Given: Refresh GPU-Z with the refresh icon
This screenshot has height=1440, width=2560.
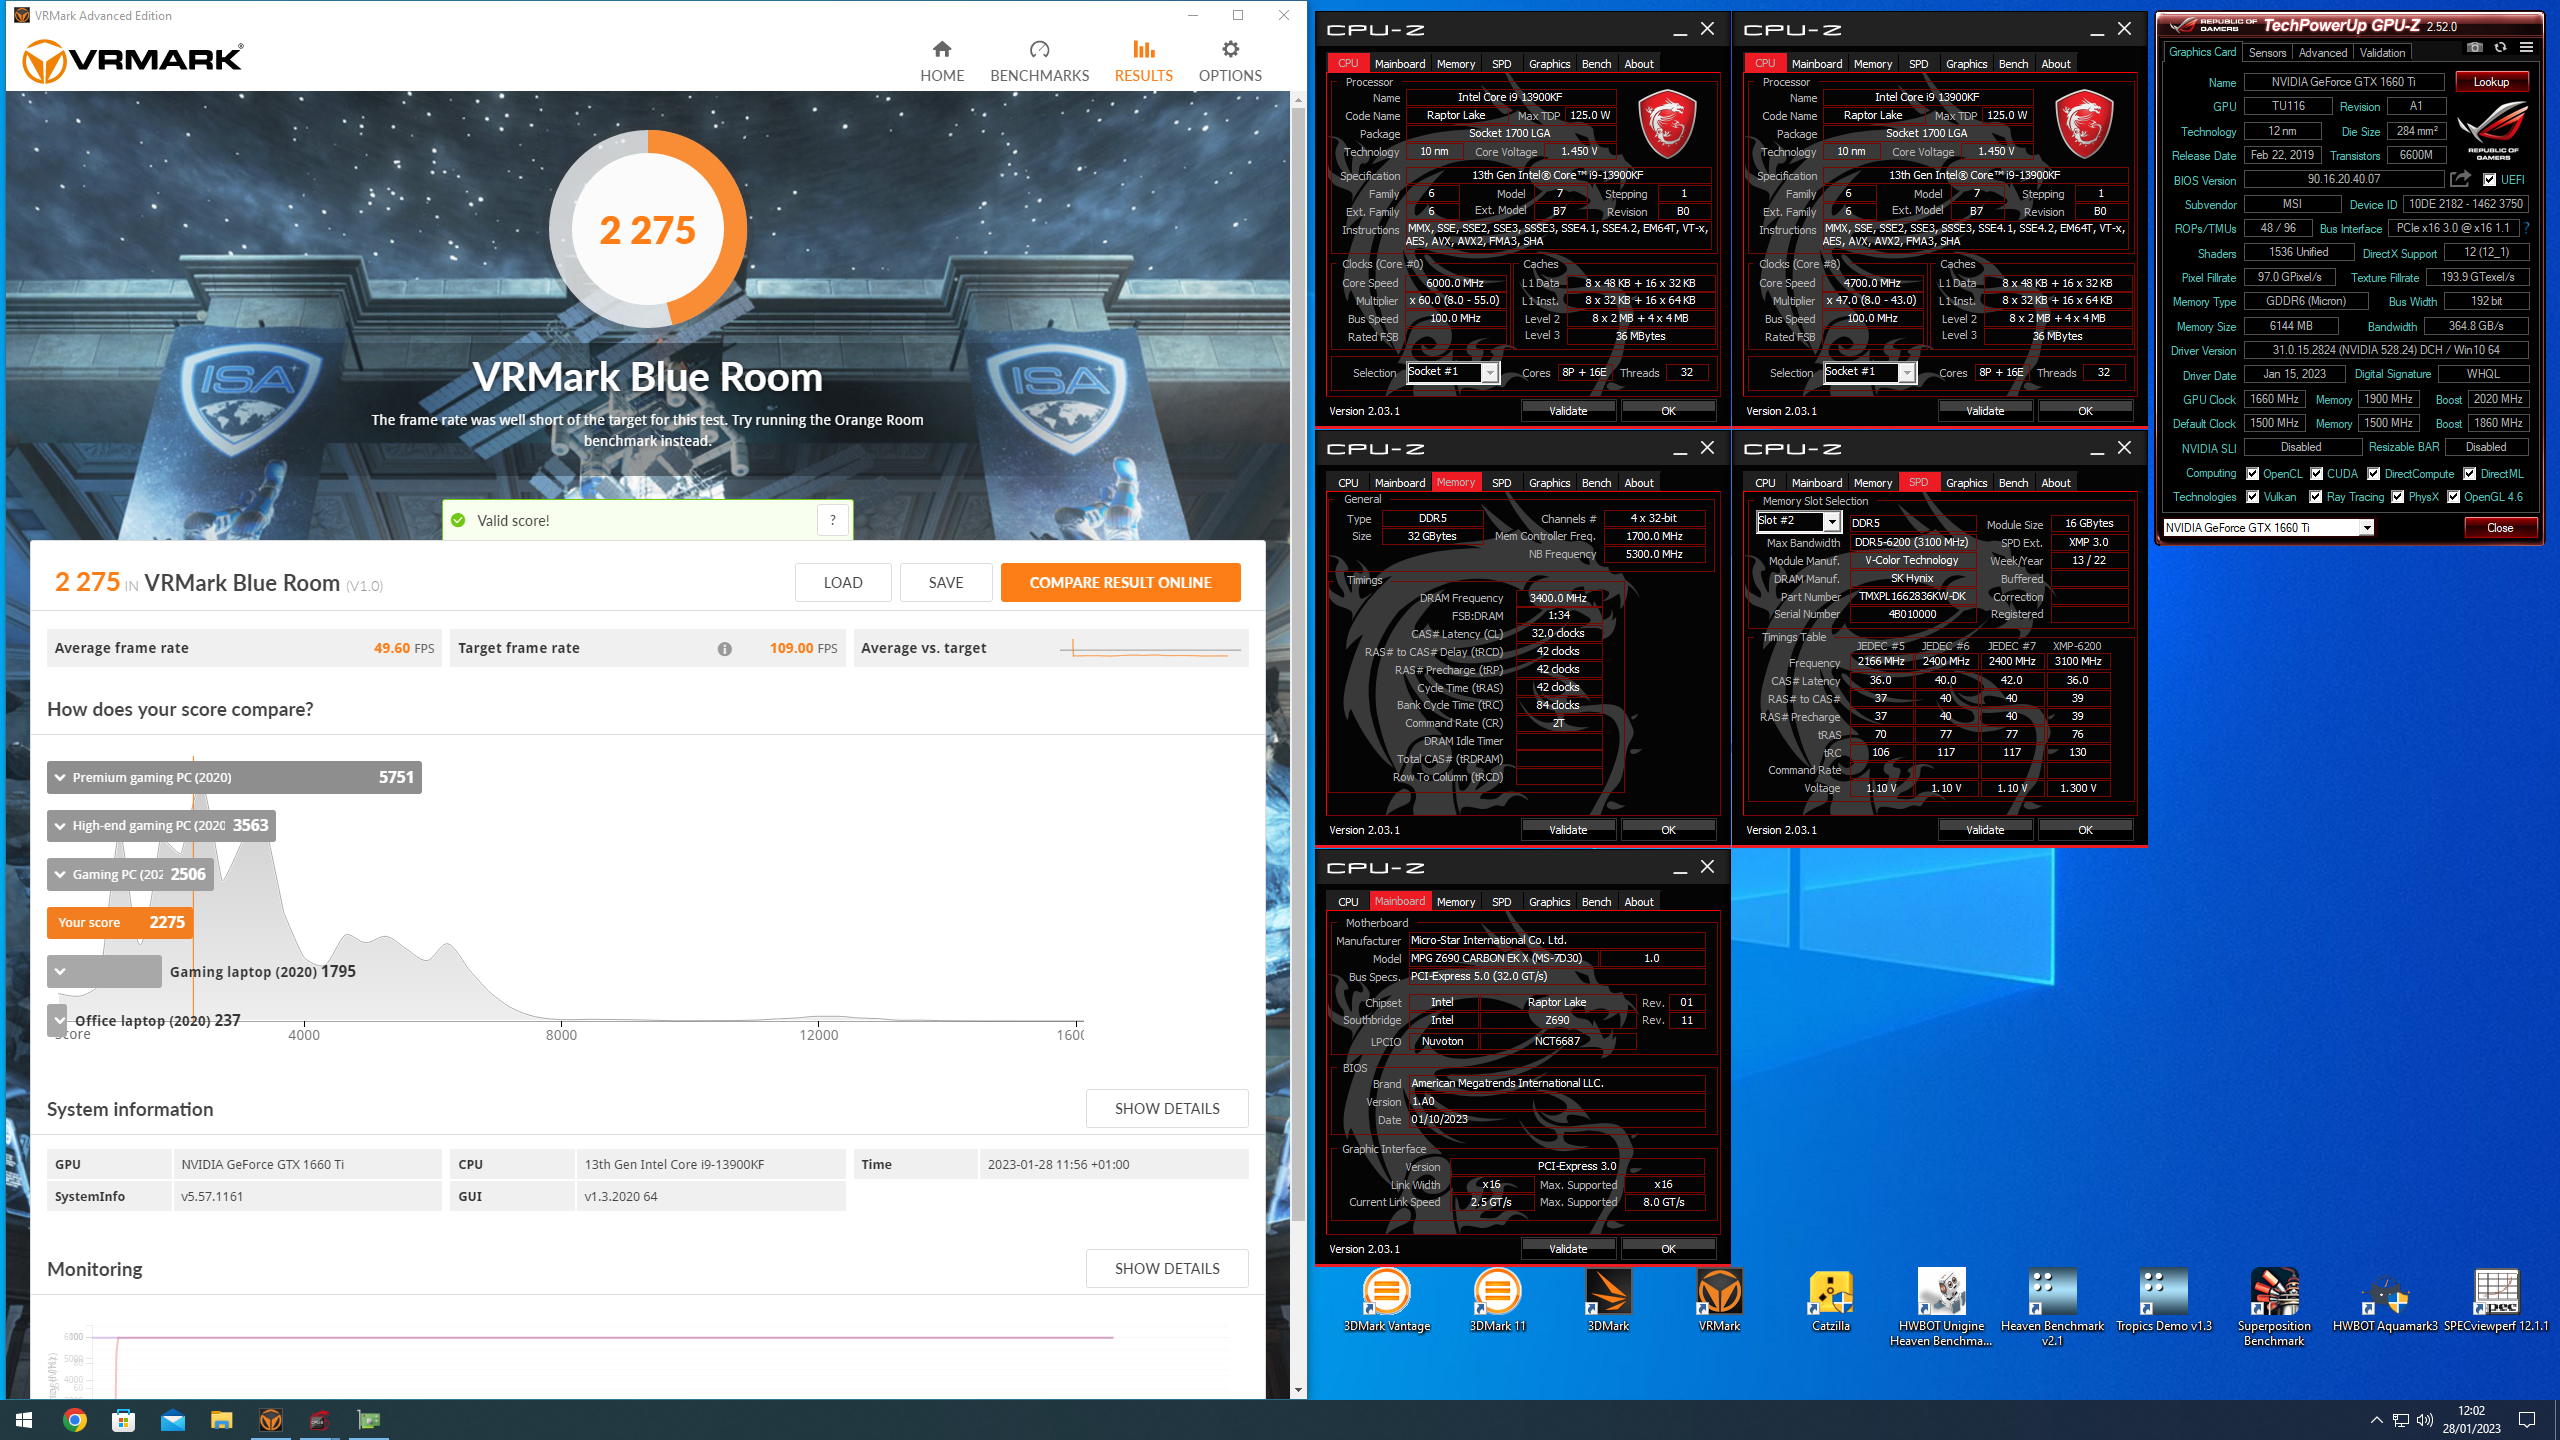Looking at the screenshot, I should [x=2500, y=47].
